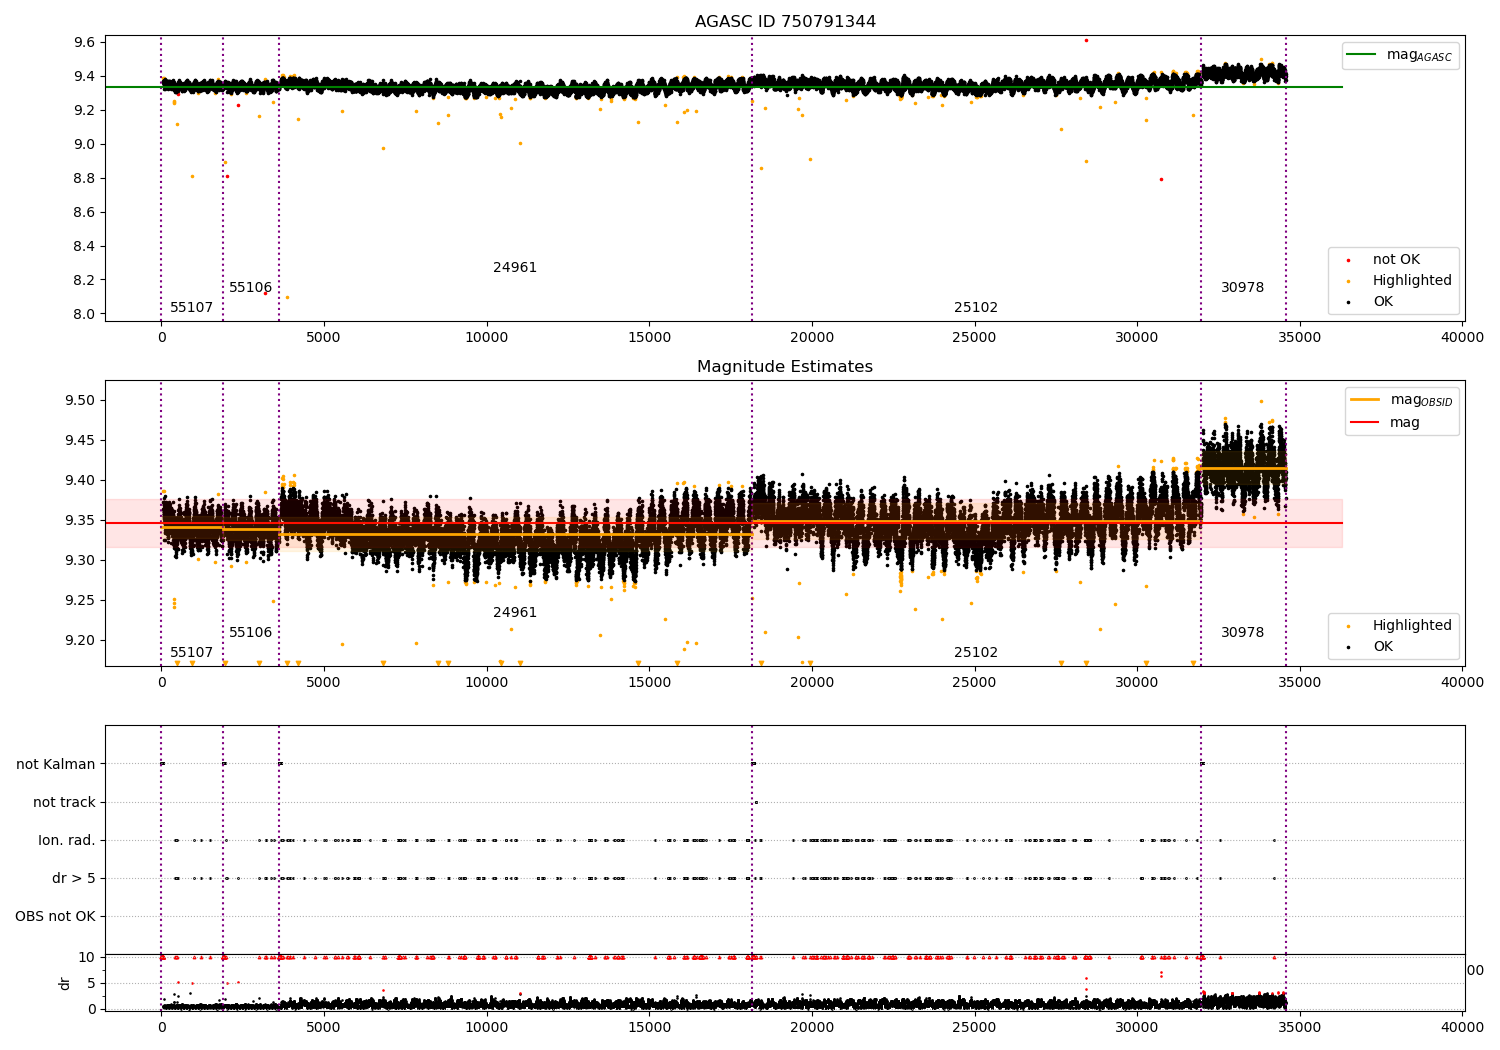Click the "not track" row label

coord(64,803)
